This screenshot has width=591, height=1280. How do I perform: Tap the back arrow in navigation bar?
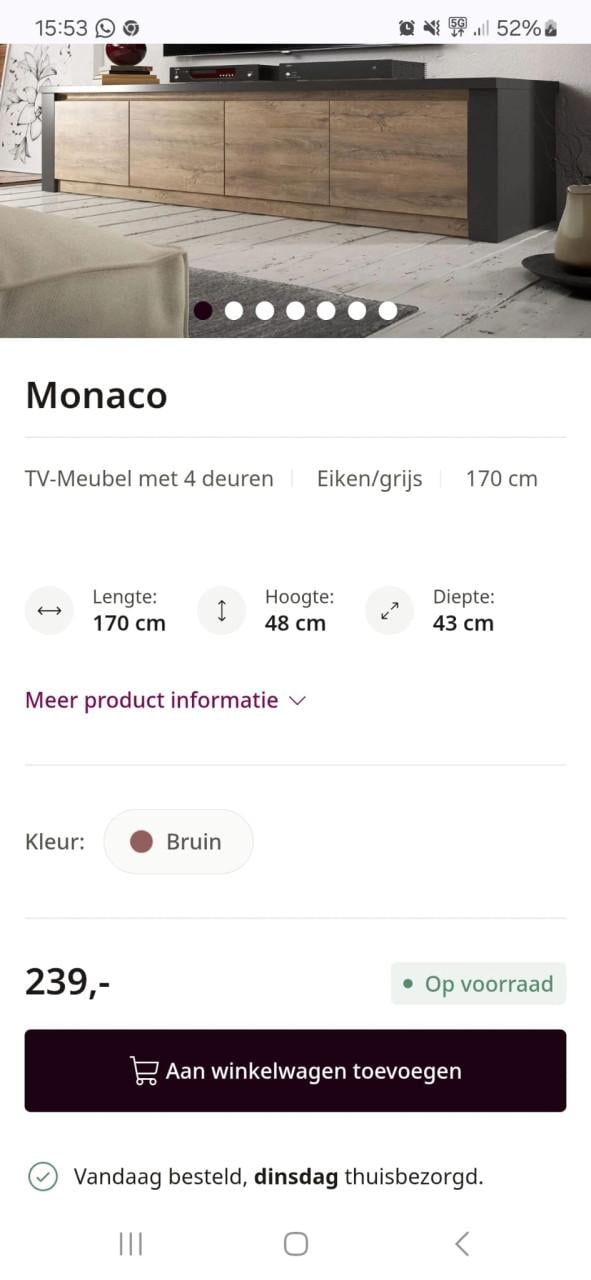(x=461, y=1243)
